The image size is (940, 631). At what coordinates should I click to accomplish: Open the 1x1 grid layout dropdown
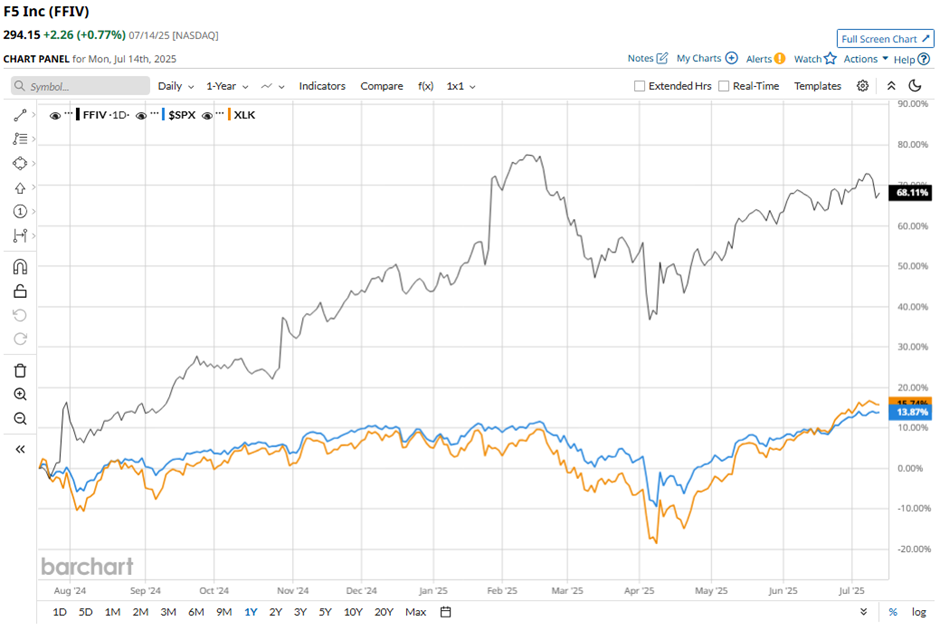coord(461,86)
